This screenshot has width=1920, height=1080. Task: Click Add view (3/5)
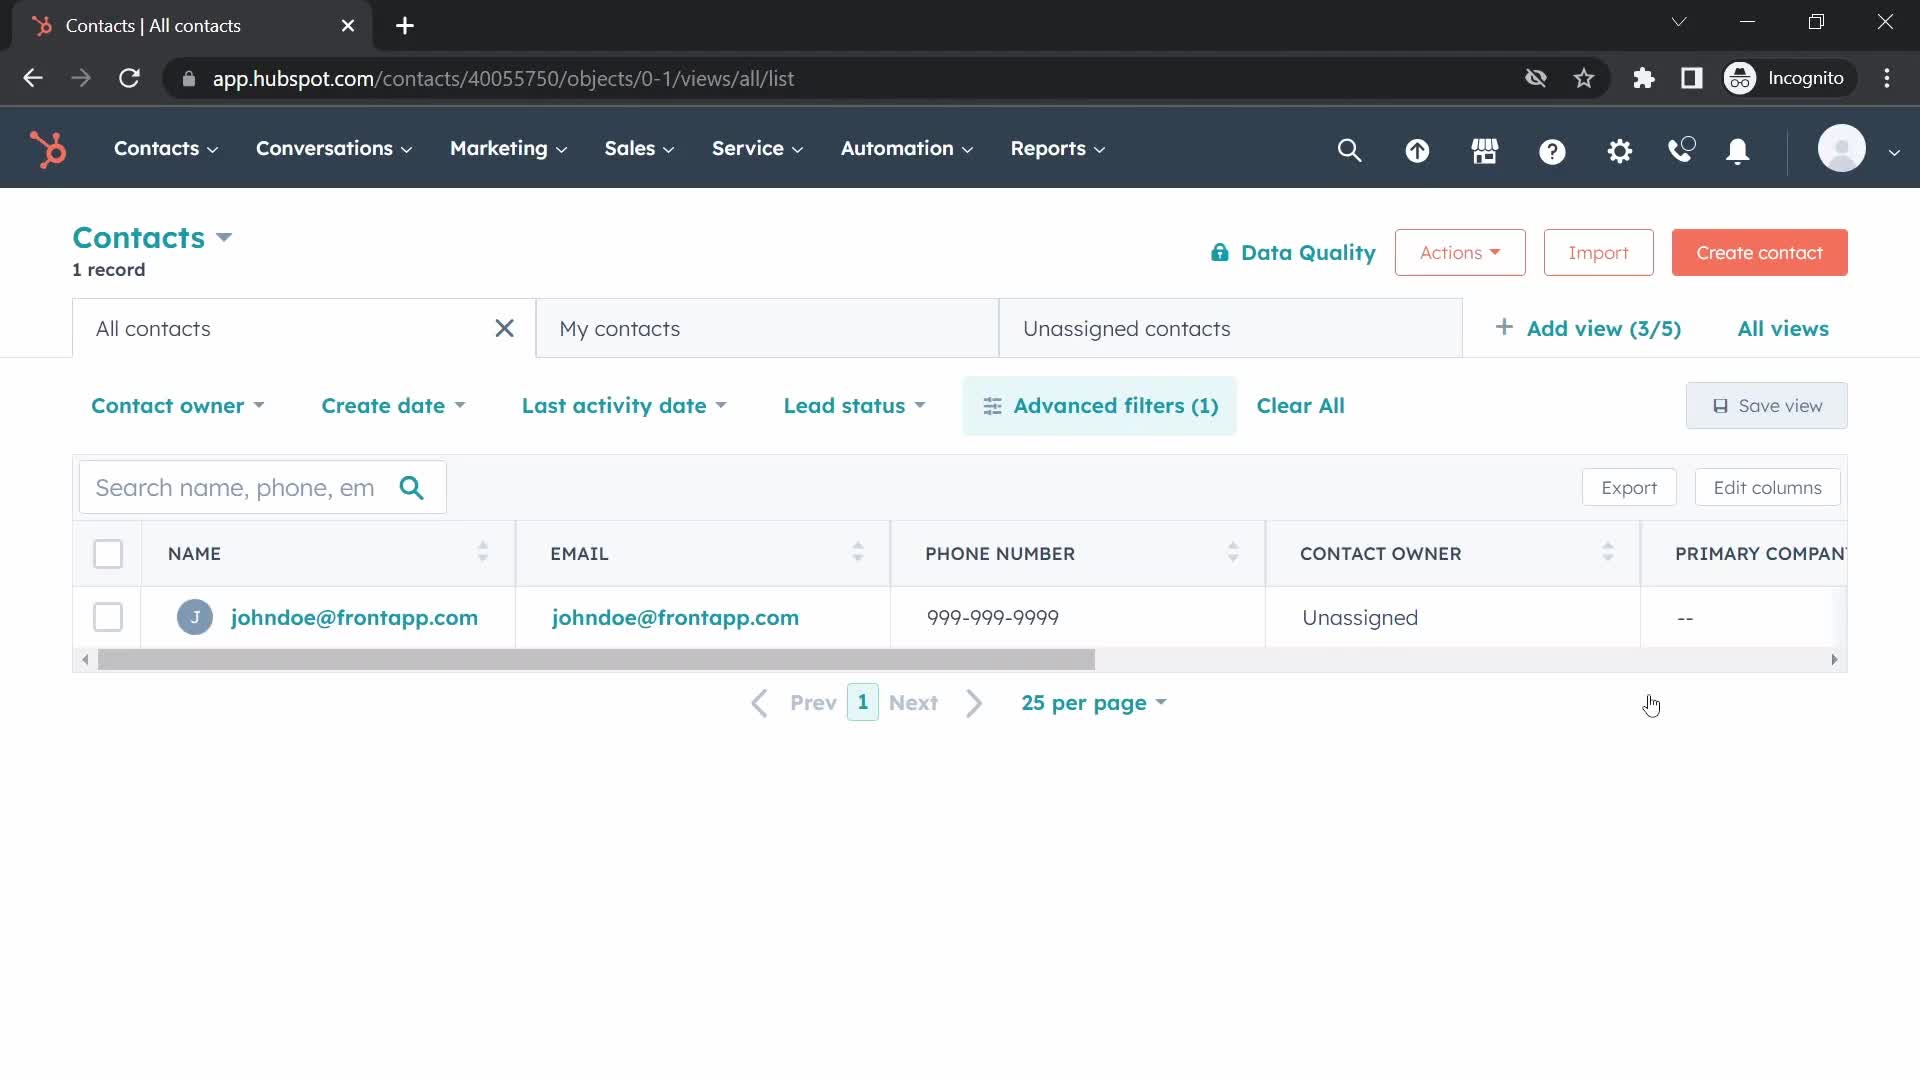point(1588,328)
